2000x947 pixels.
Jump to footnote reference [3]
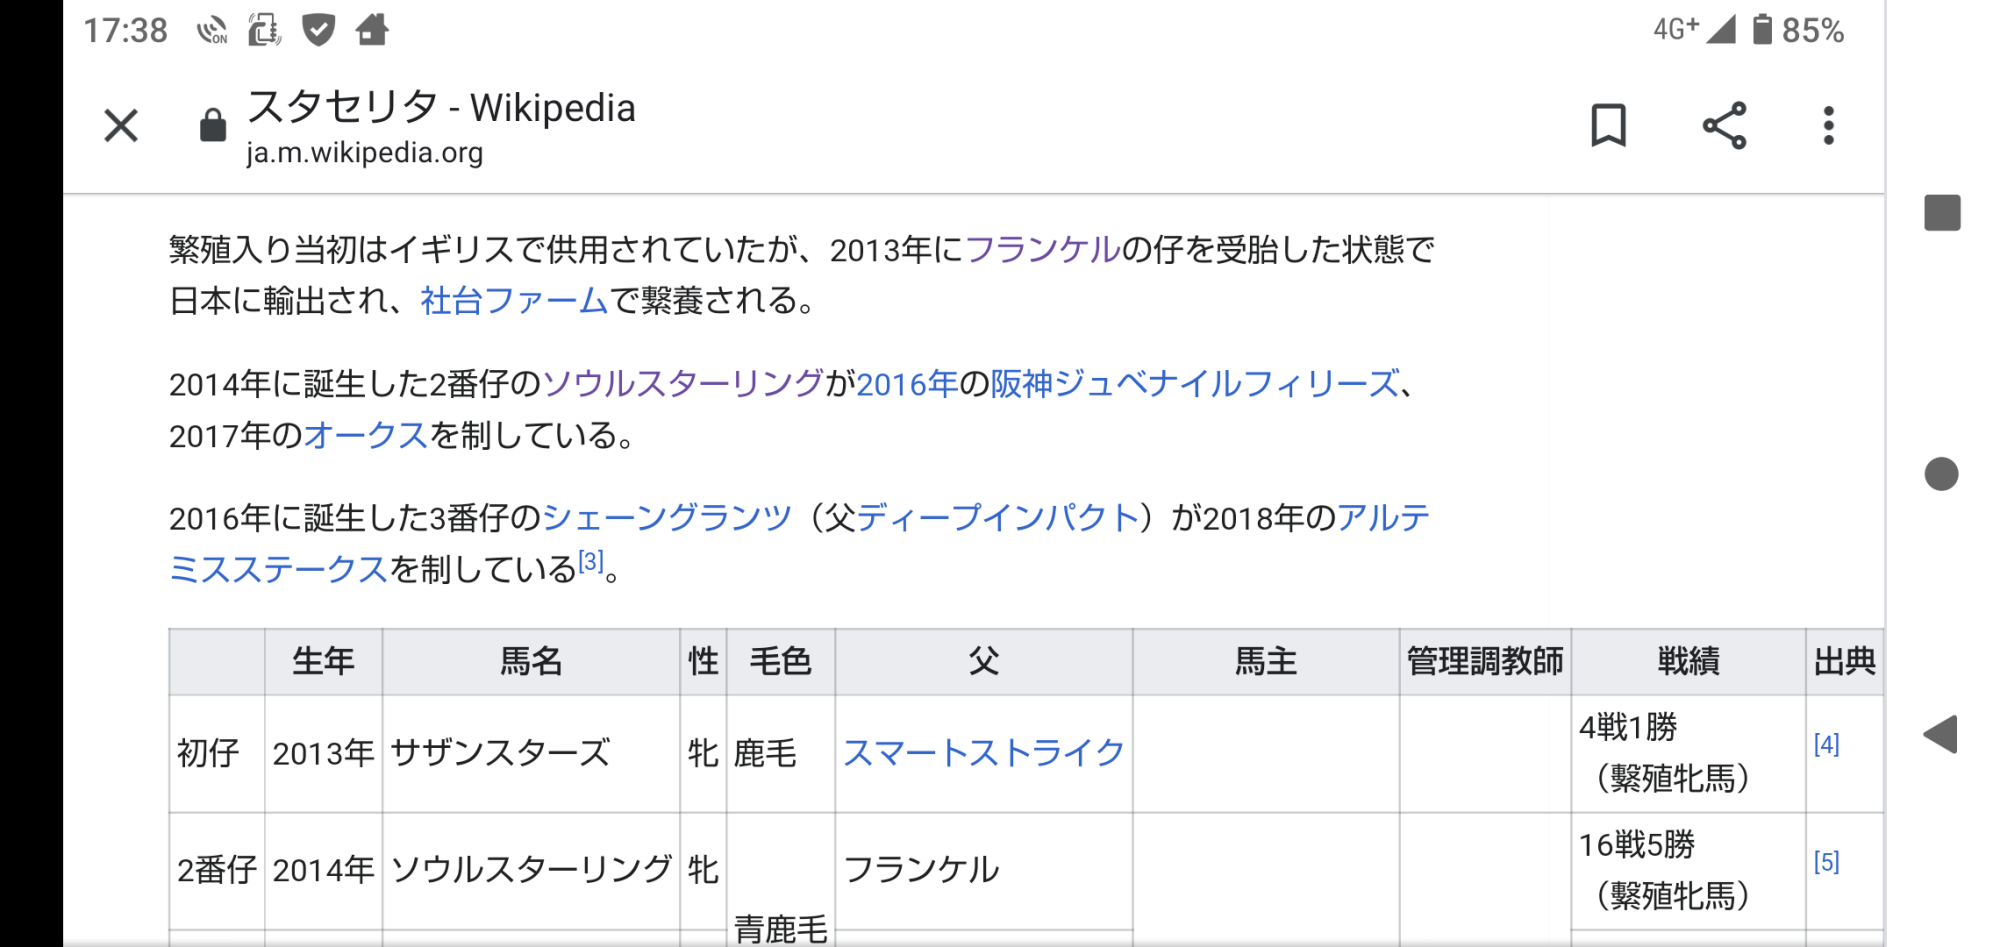click(x=591, y=561)
